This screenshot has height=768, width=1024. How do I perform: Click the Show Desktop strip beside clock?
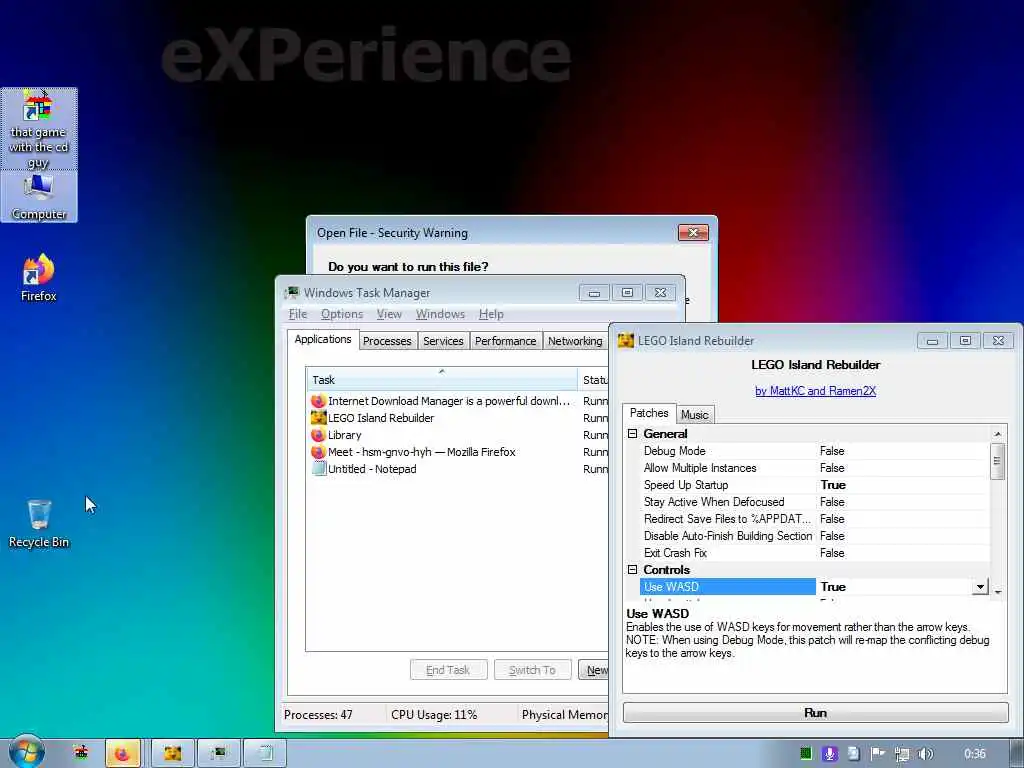coord(1017,754)
